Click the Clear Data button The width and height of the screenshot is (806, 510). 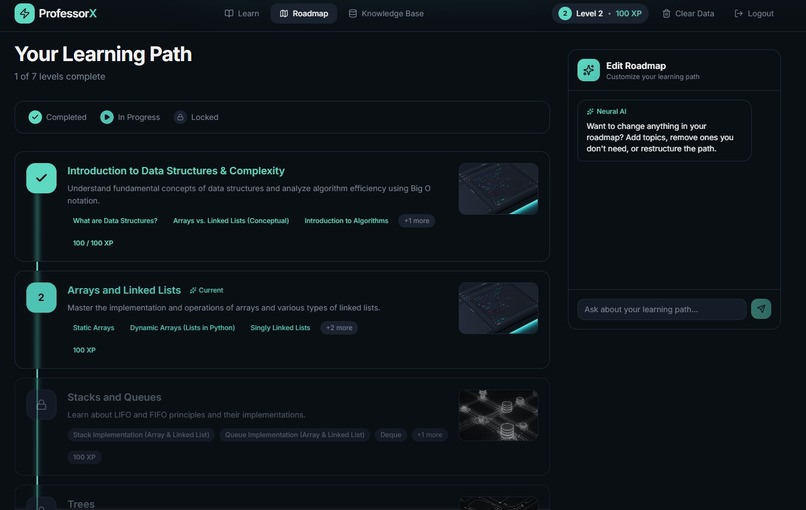point(688,13)
